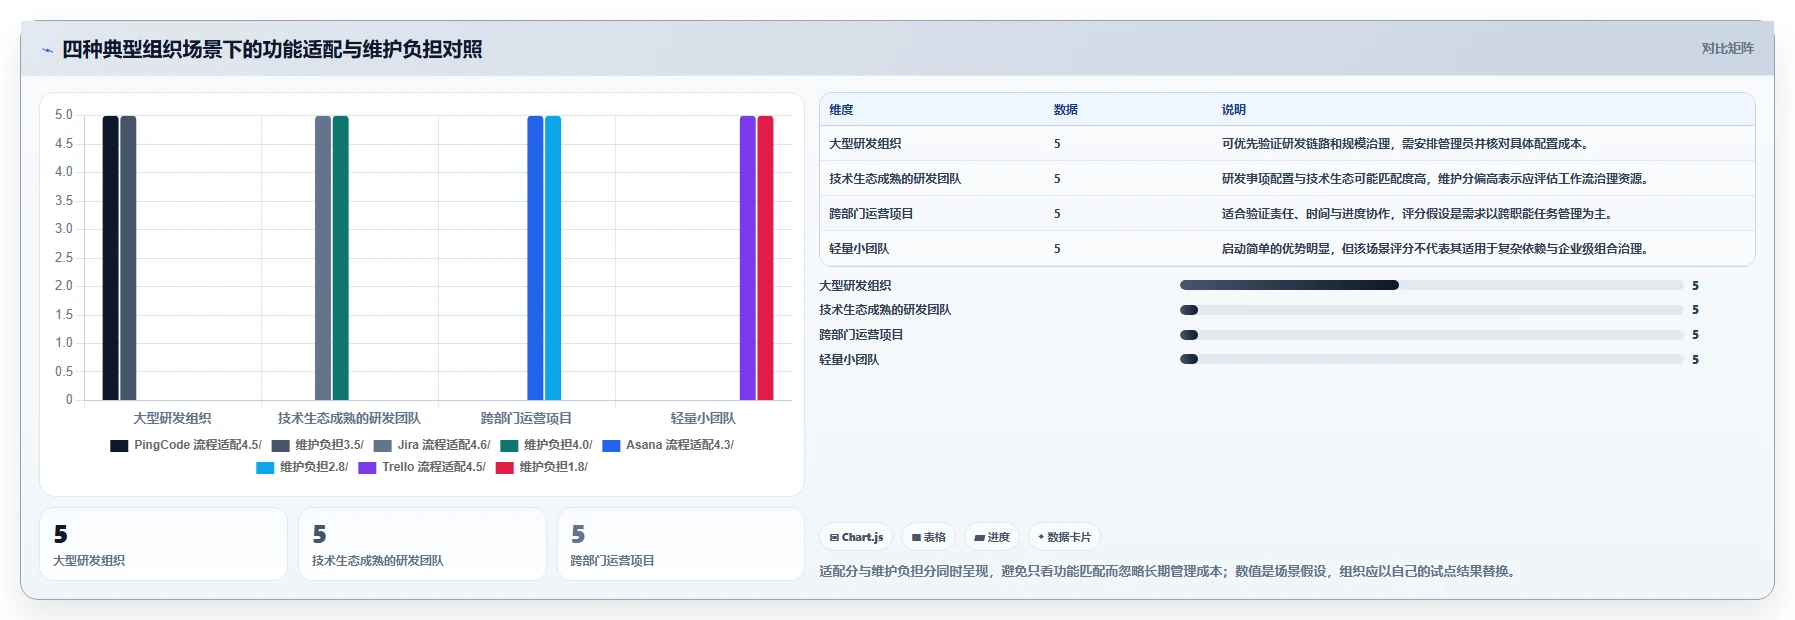Image resolution: width=1795 pixels, height=620 pixels.
Task: Click the dark PingCode bar for 大型研发组织
Action: point(110,258)
